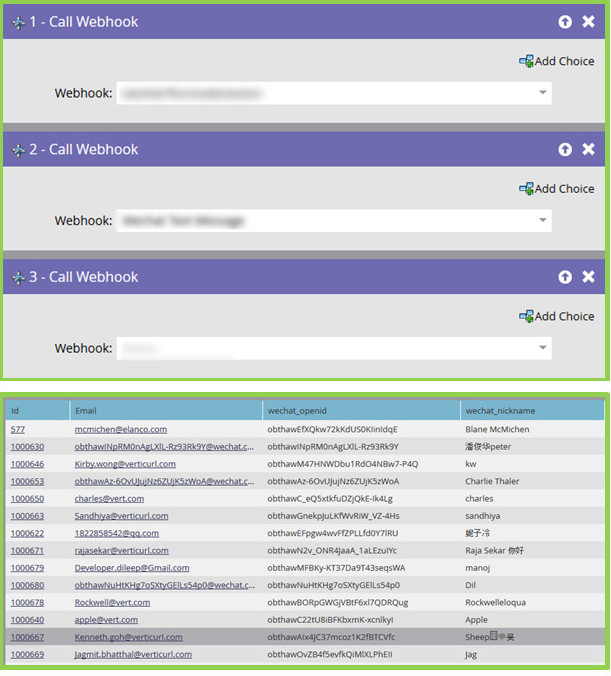
Task: Add Choice to step 3
Action: pos(556,316)
